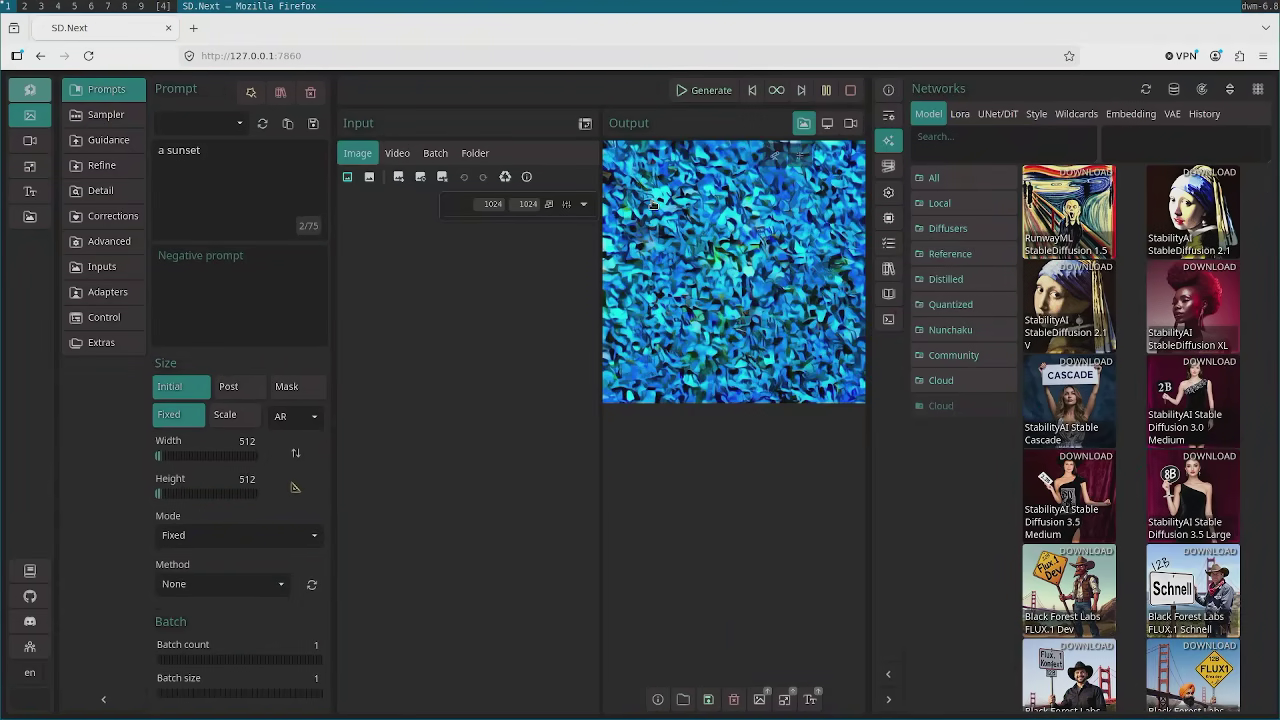The image size is (1280, 720).
Task: Switch to the Style networks tab
Action: pos(1036,114)
